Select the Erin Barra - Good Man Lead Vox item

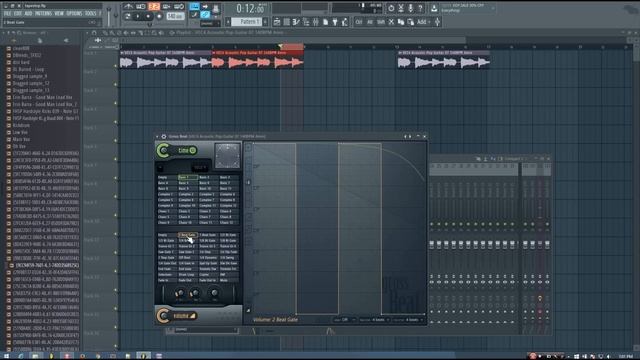(42, 98)
